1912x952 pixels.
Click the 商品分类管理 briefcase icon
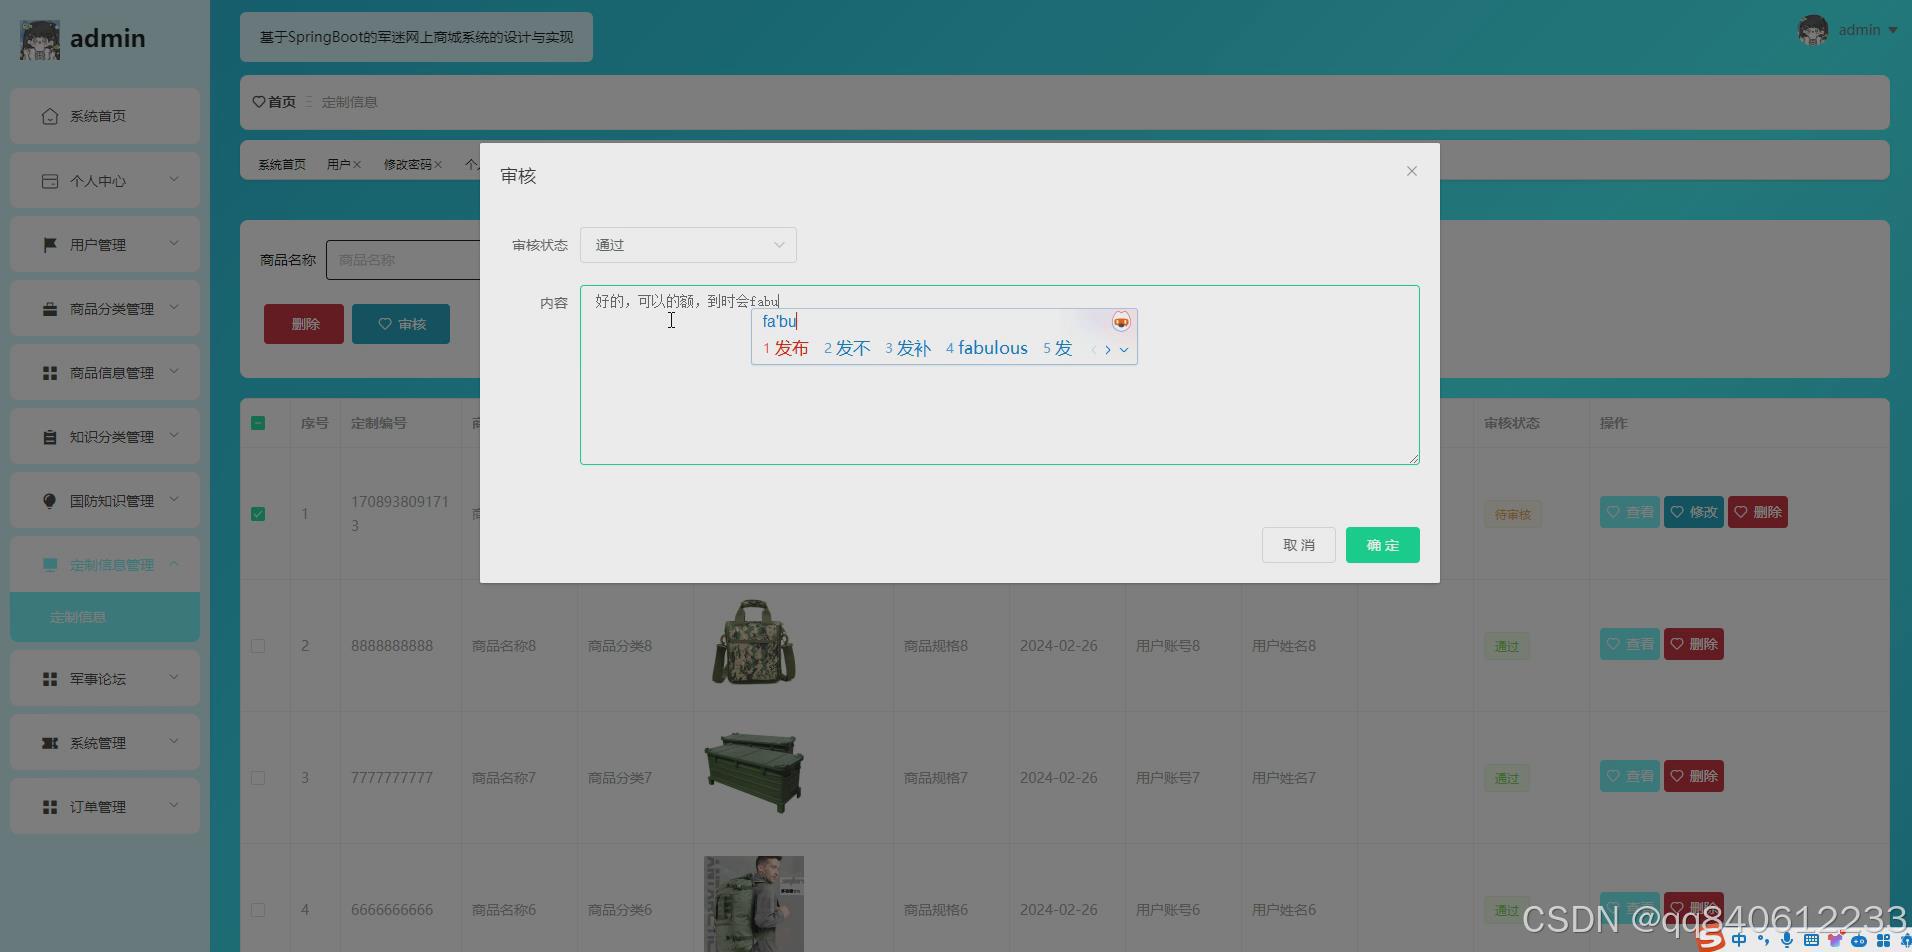click(x=50, y=309)
